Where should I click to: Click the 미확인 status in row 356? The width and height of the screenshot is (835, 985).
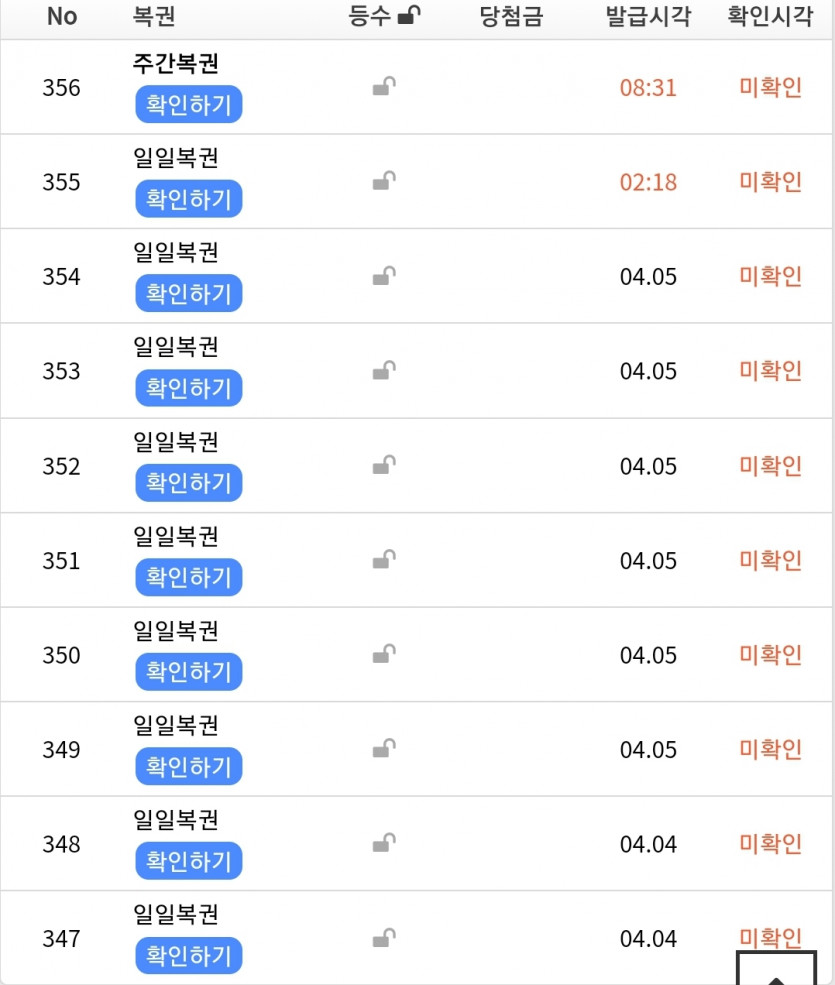click(770, 87)
